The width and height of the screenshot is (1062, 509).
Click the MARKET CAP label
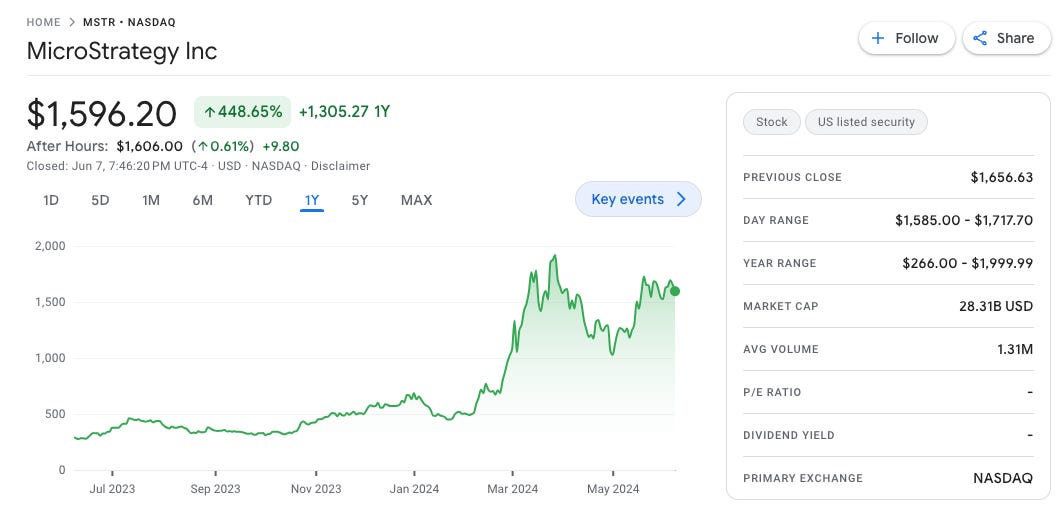781,307
